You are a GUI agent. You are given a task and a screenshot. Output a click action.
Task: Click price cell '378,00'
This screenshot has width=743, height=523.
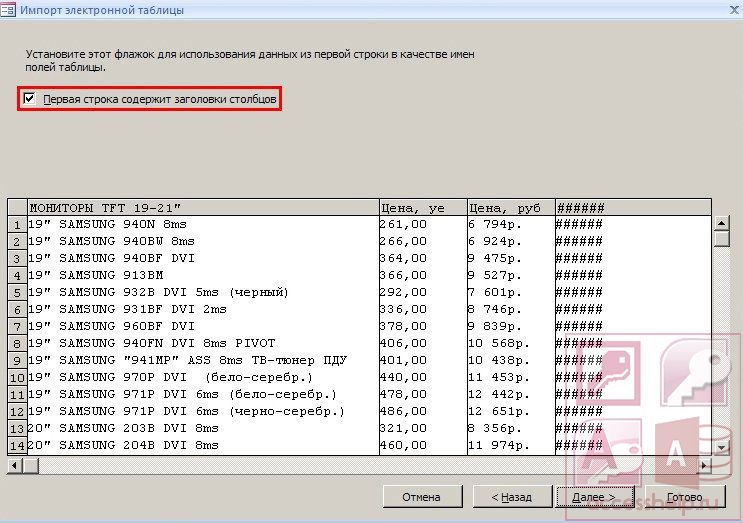coord(423,327)
